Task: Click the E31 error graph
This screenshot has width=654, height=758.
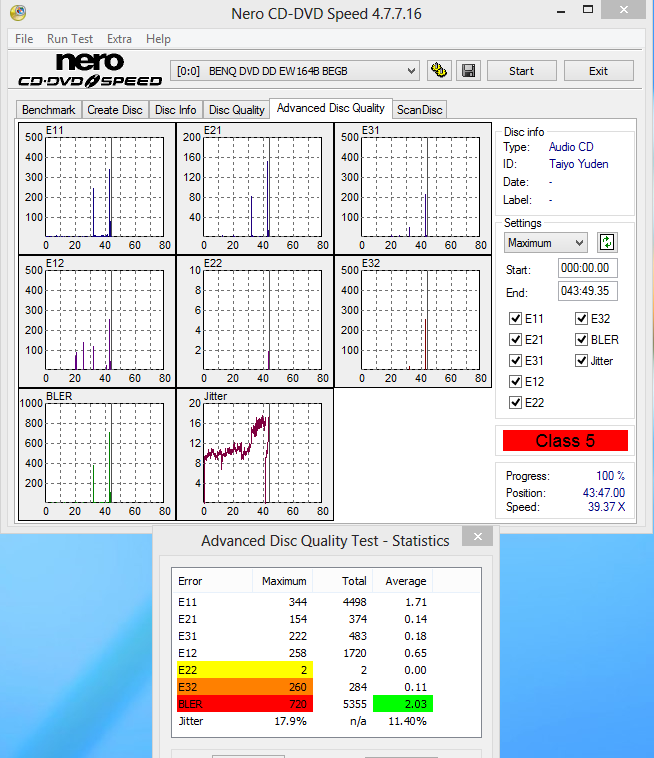Action: pyautogui.click(x=413, y=189)
